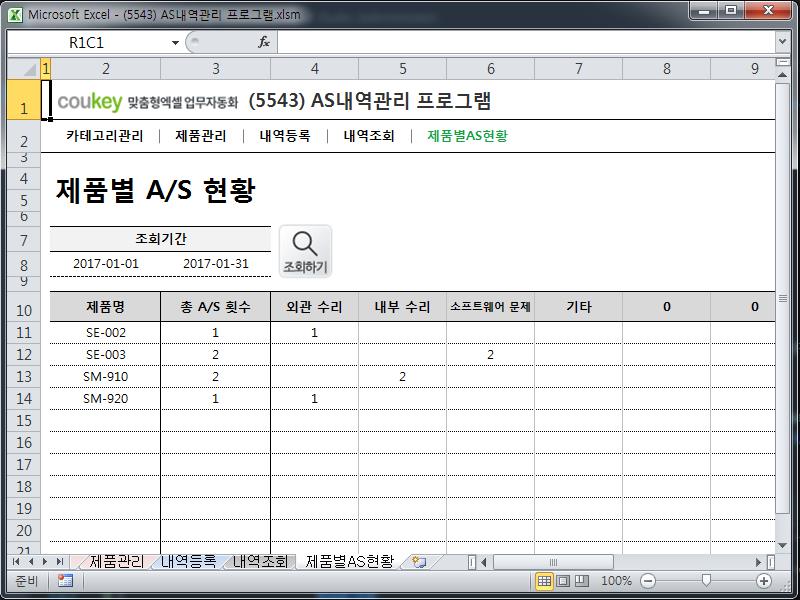Switch to Normal view icon
This screenshot has width=800, height=600.
point(544,581)
